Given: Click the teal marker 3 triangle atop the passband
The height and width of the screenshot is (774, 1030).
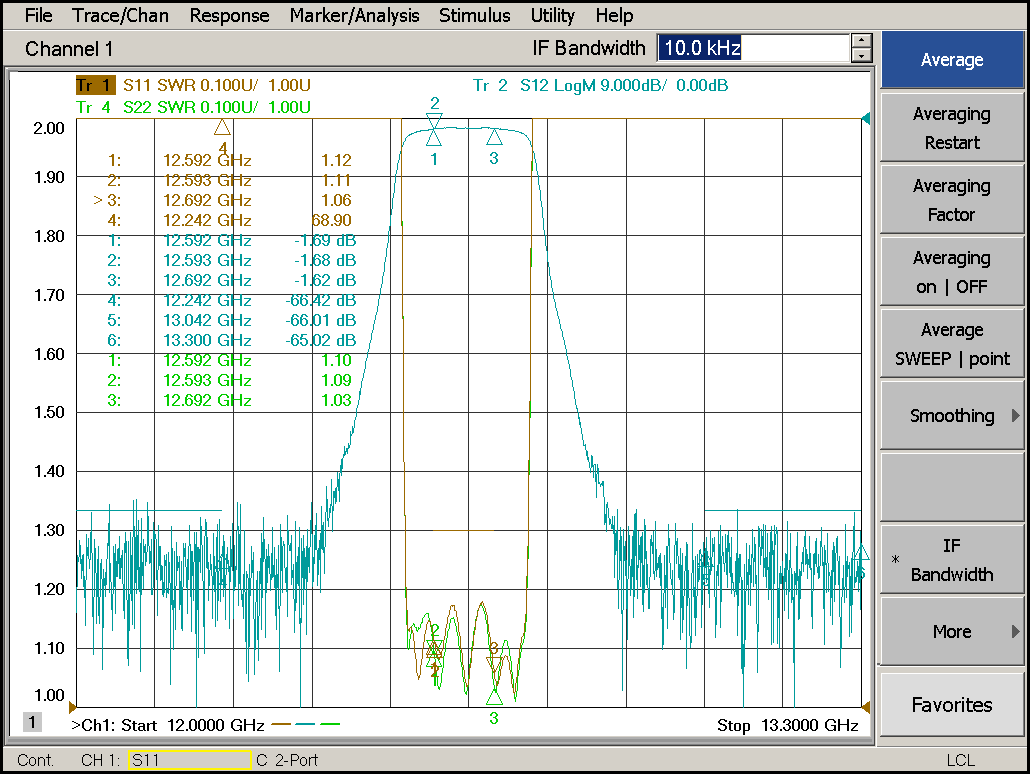Looking at the screenshot, I should [x=493, y=137].
